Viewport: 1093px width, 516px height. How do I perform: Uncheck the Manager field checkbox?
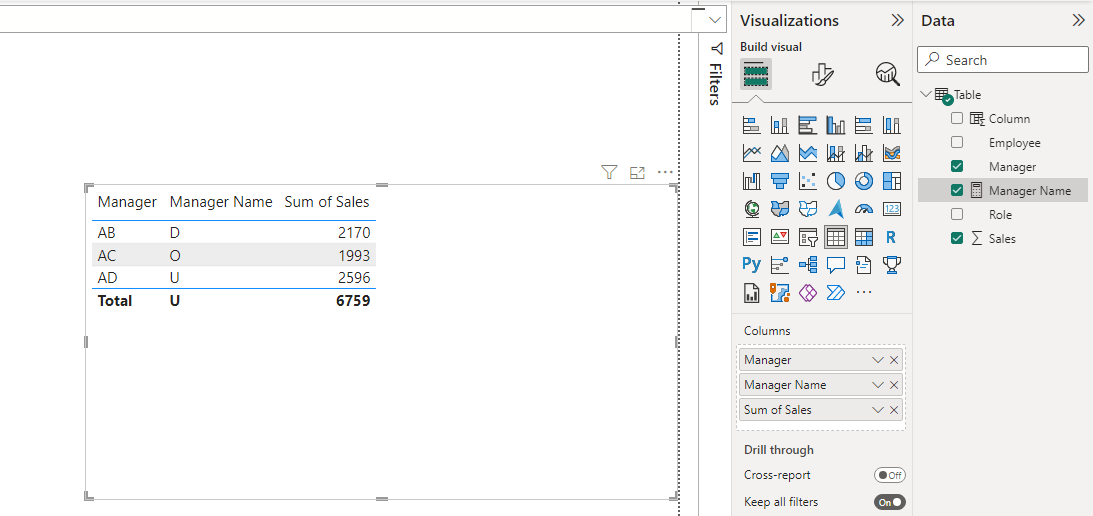coord(957,167)
